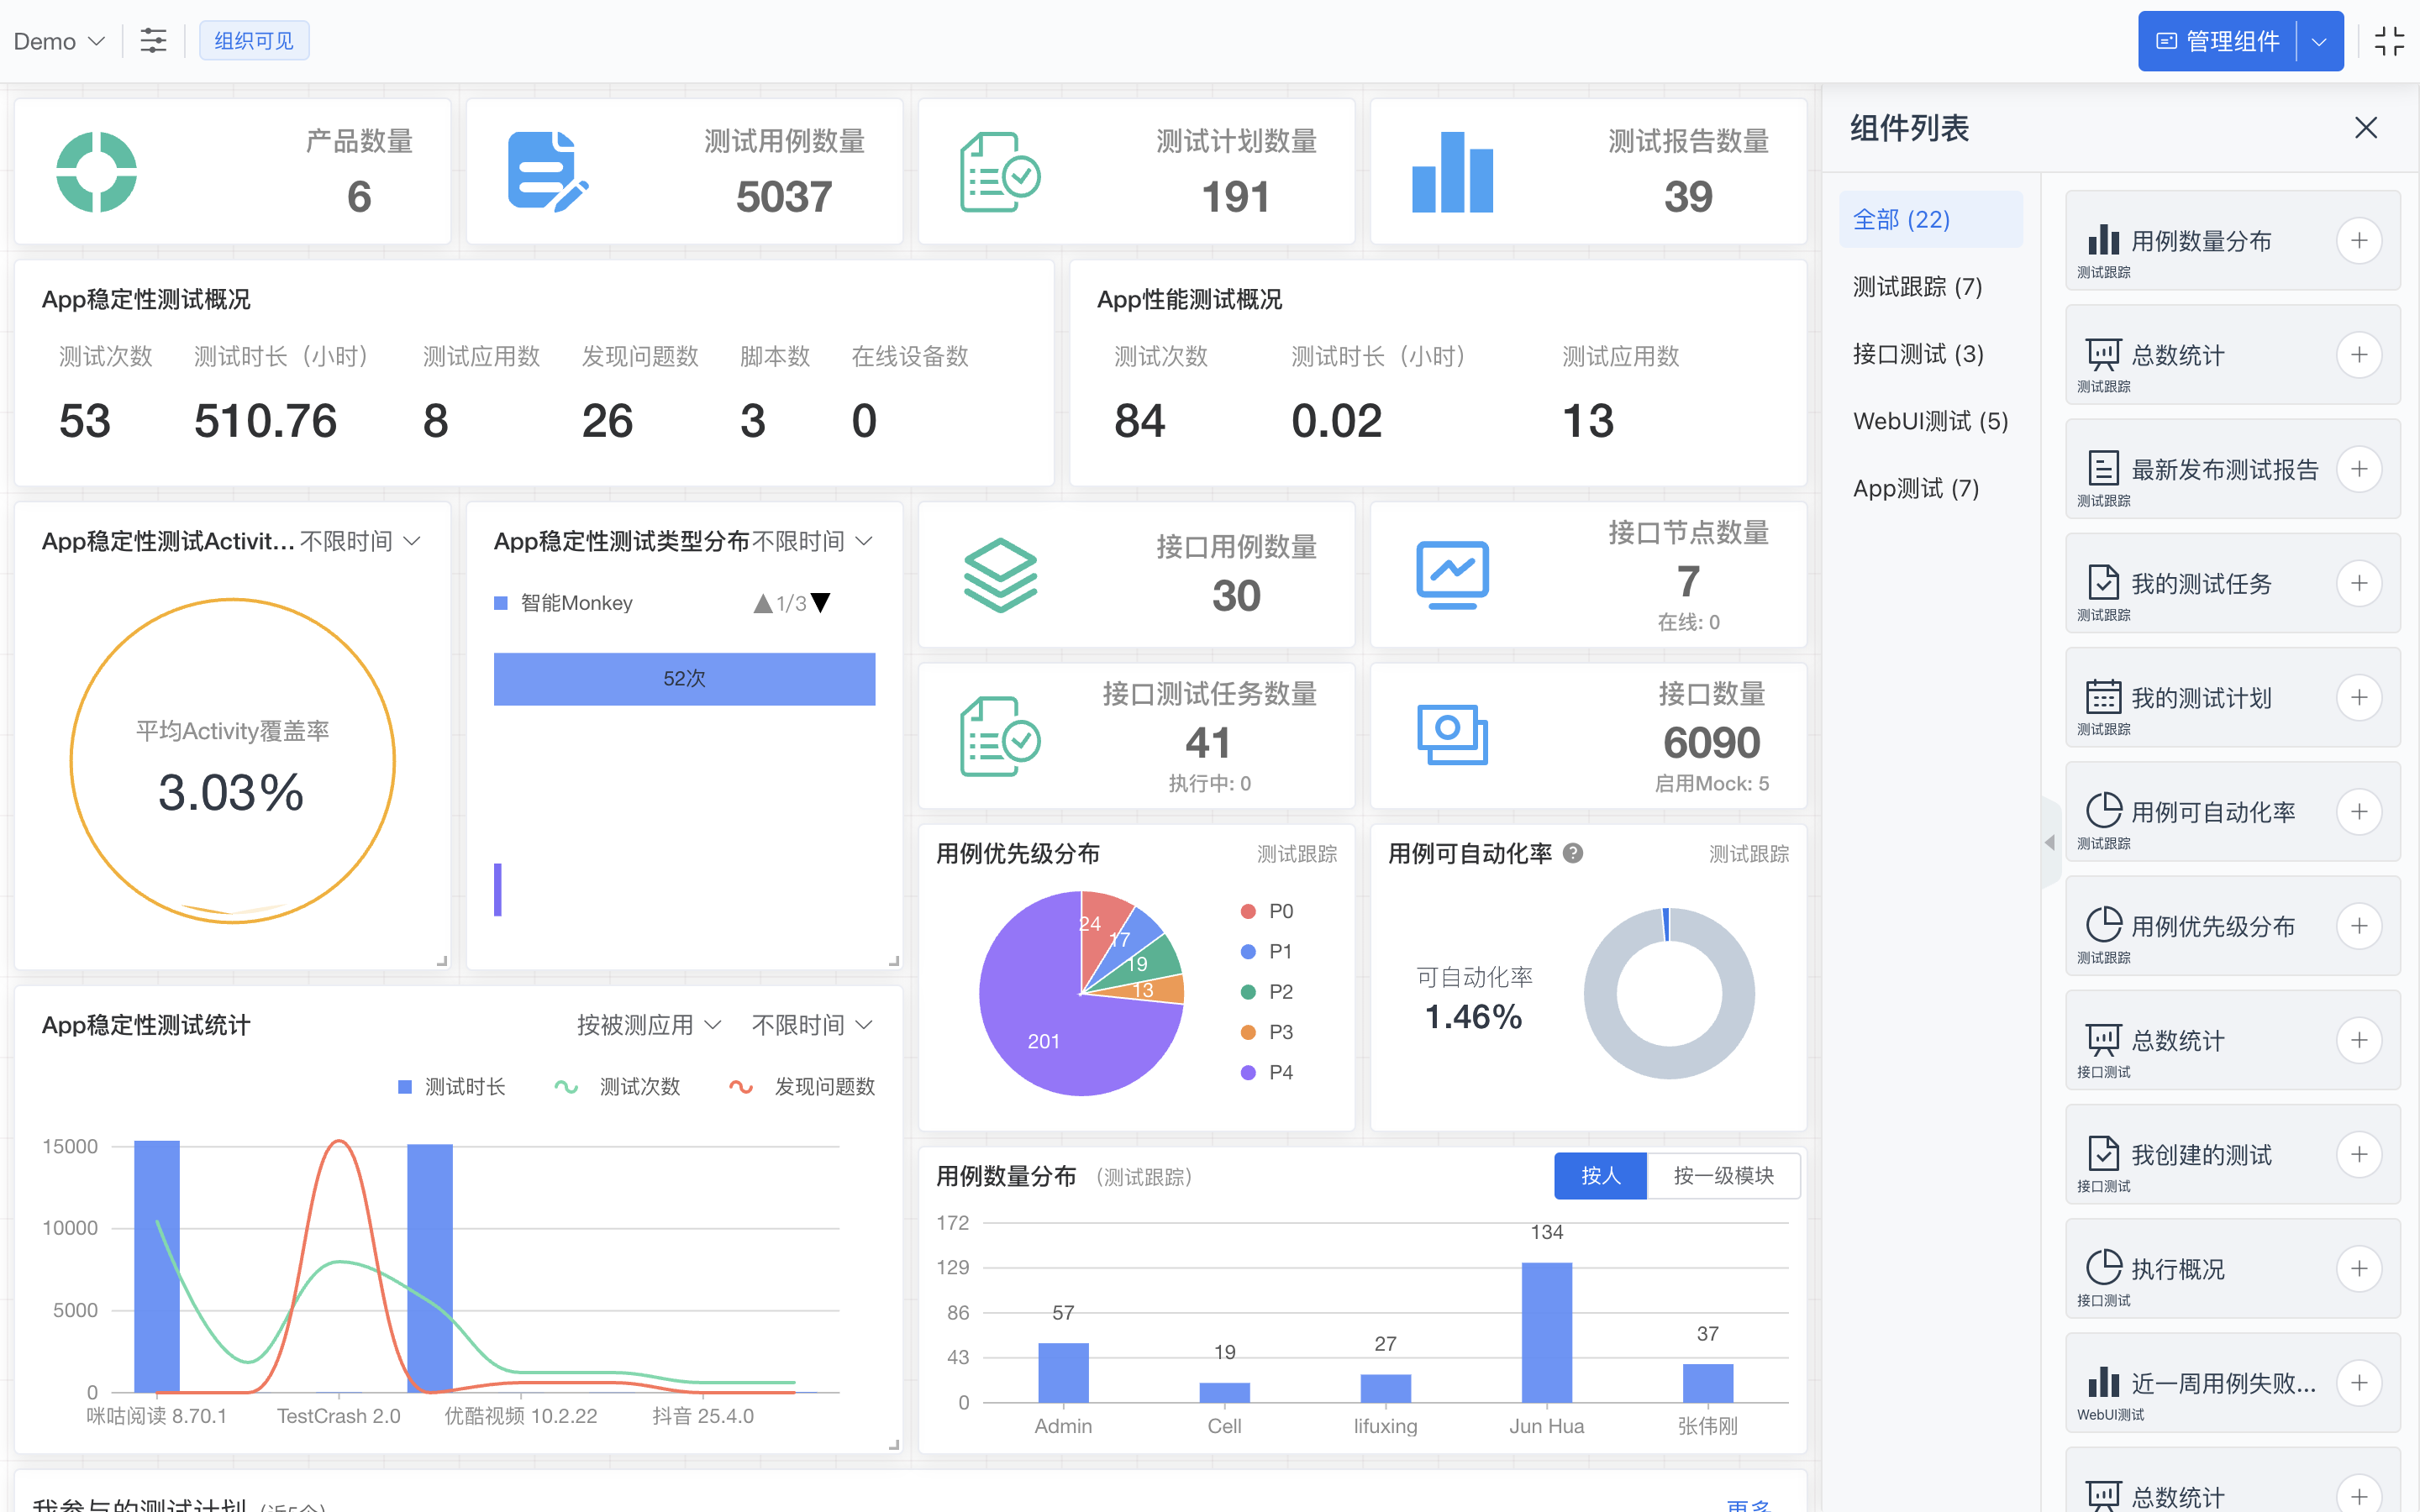Select the 接口测试 (3) category

(1930, 354)
